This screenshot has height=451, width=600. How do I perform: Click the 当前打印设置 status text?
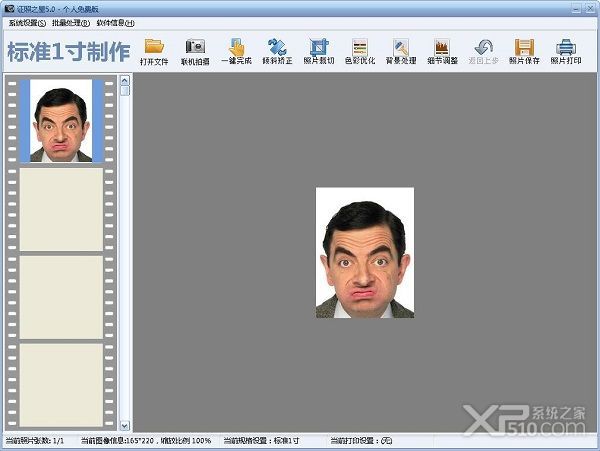coord(361,441)
